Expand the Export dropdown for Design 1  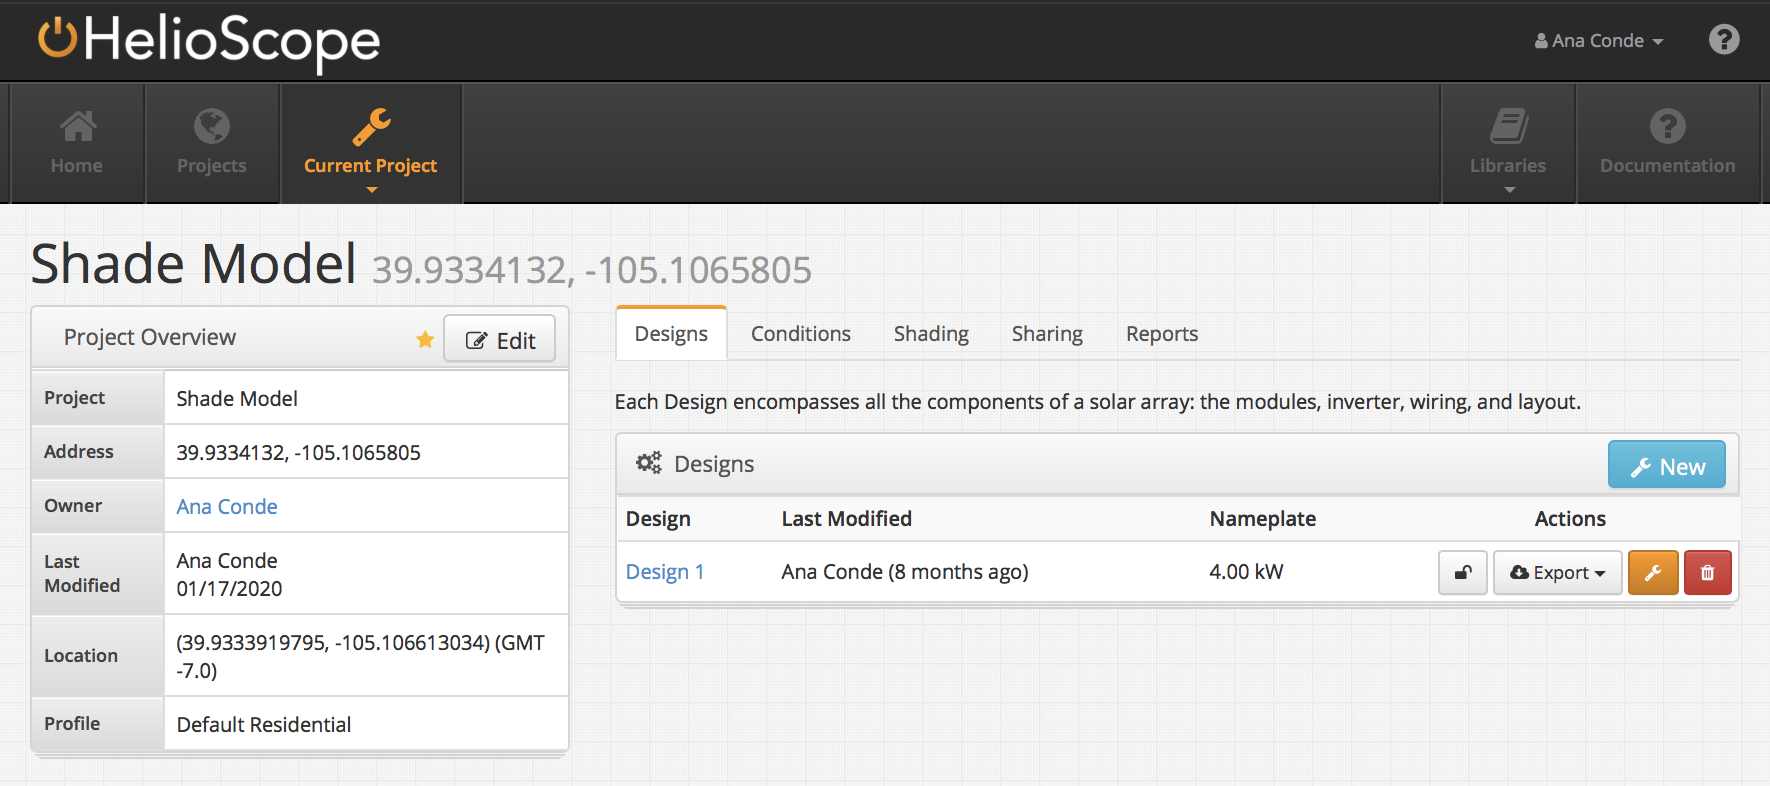(1558, 573)
